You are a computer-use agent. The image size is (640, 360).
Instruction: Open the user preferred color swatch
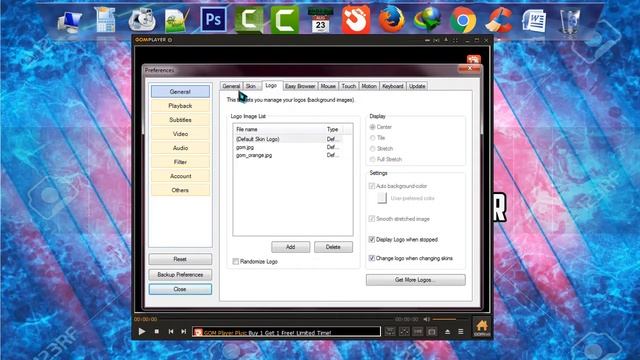(382, 198)
